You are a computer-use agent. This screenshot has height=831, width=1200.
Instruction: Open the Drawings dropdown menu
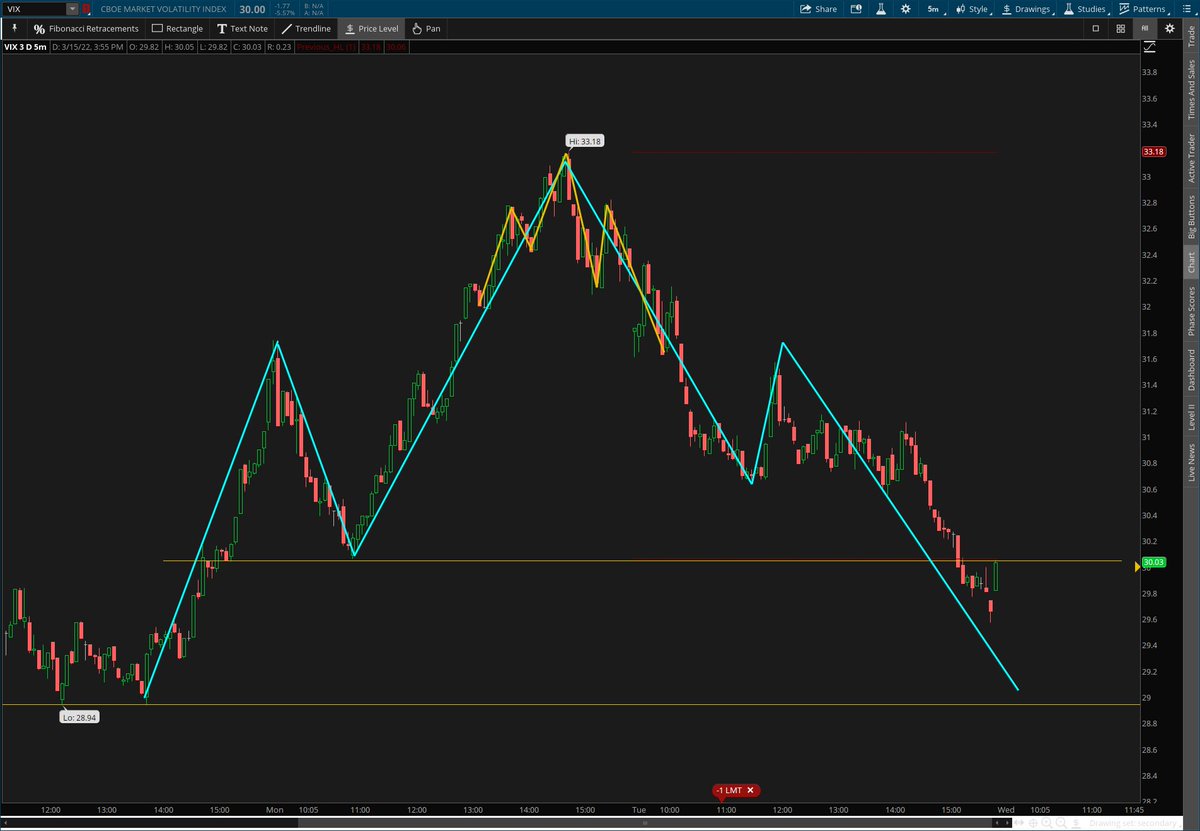[1026, 9]
